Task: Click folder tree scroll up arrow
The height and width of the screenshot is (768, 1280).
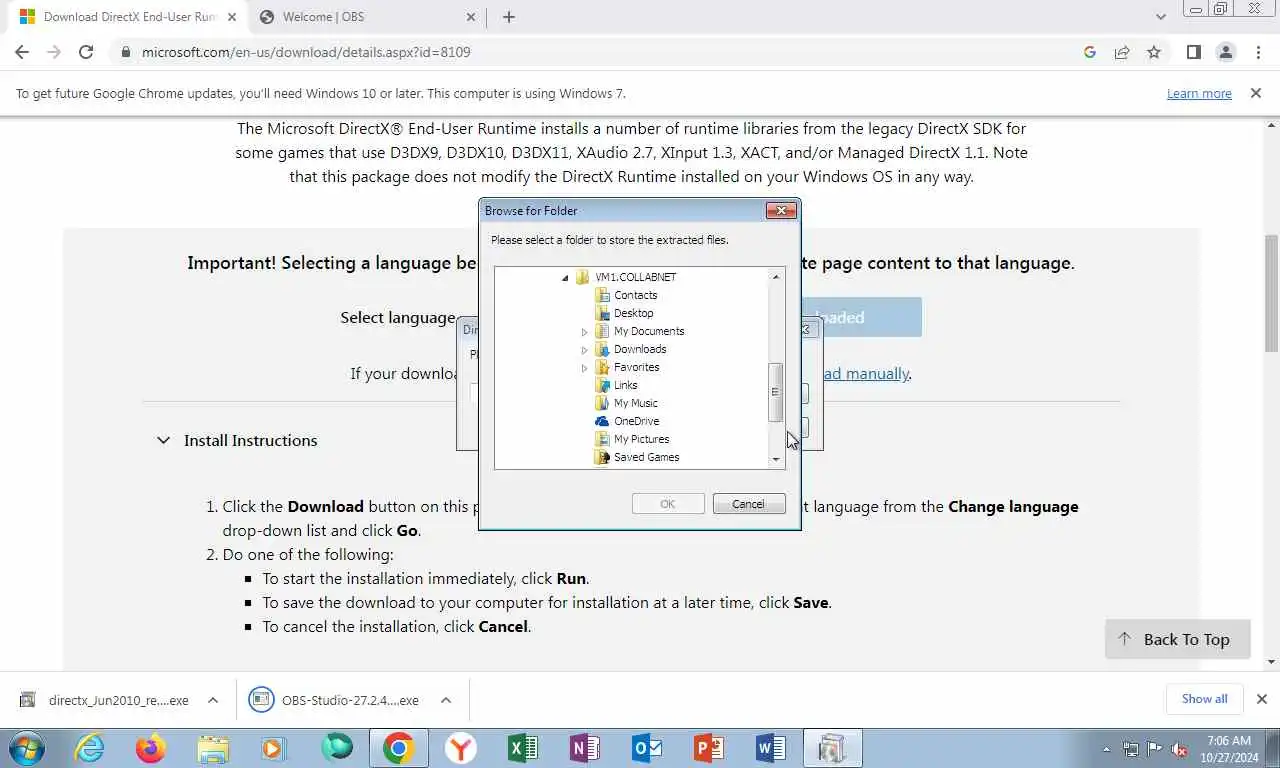Action: 776,276
